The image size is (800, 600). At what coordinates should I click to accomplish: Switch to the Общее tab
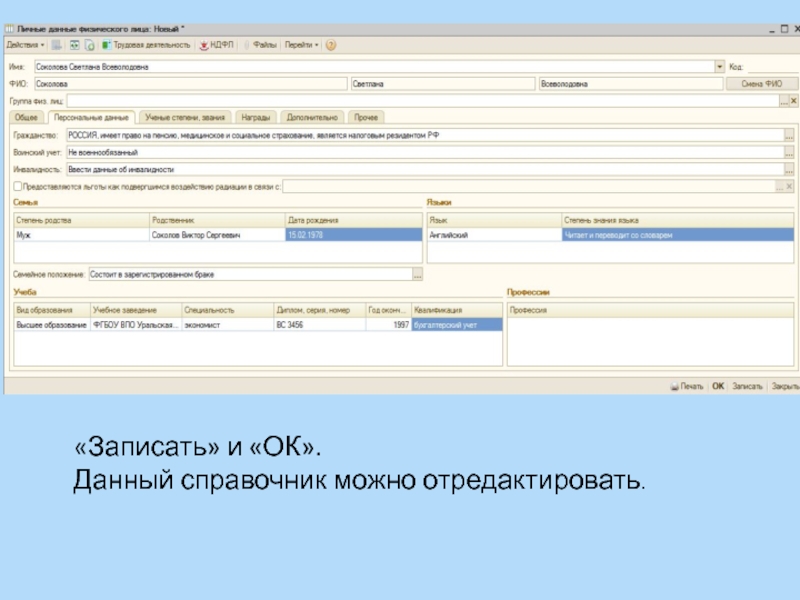coord(26,117)
